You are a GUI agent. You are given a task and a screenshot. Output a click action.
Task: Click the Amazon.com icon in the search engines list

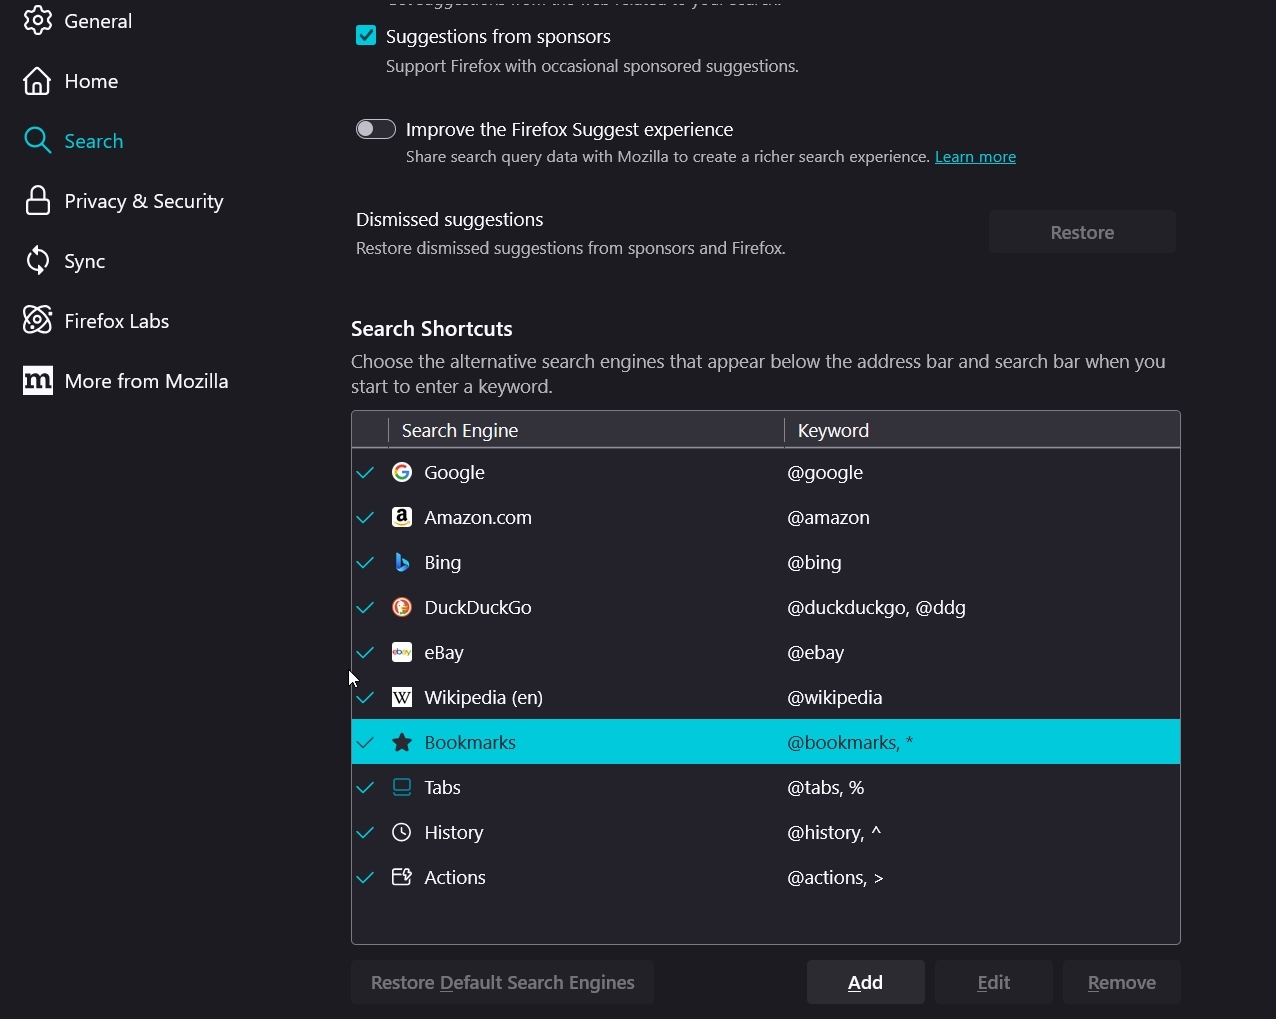coord(402,517)
